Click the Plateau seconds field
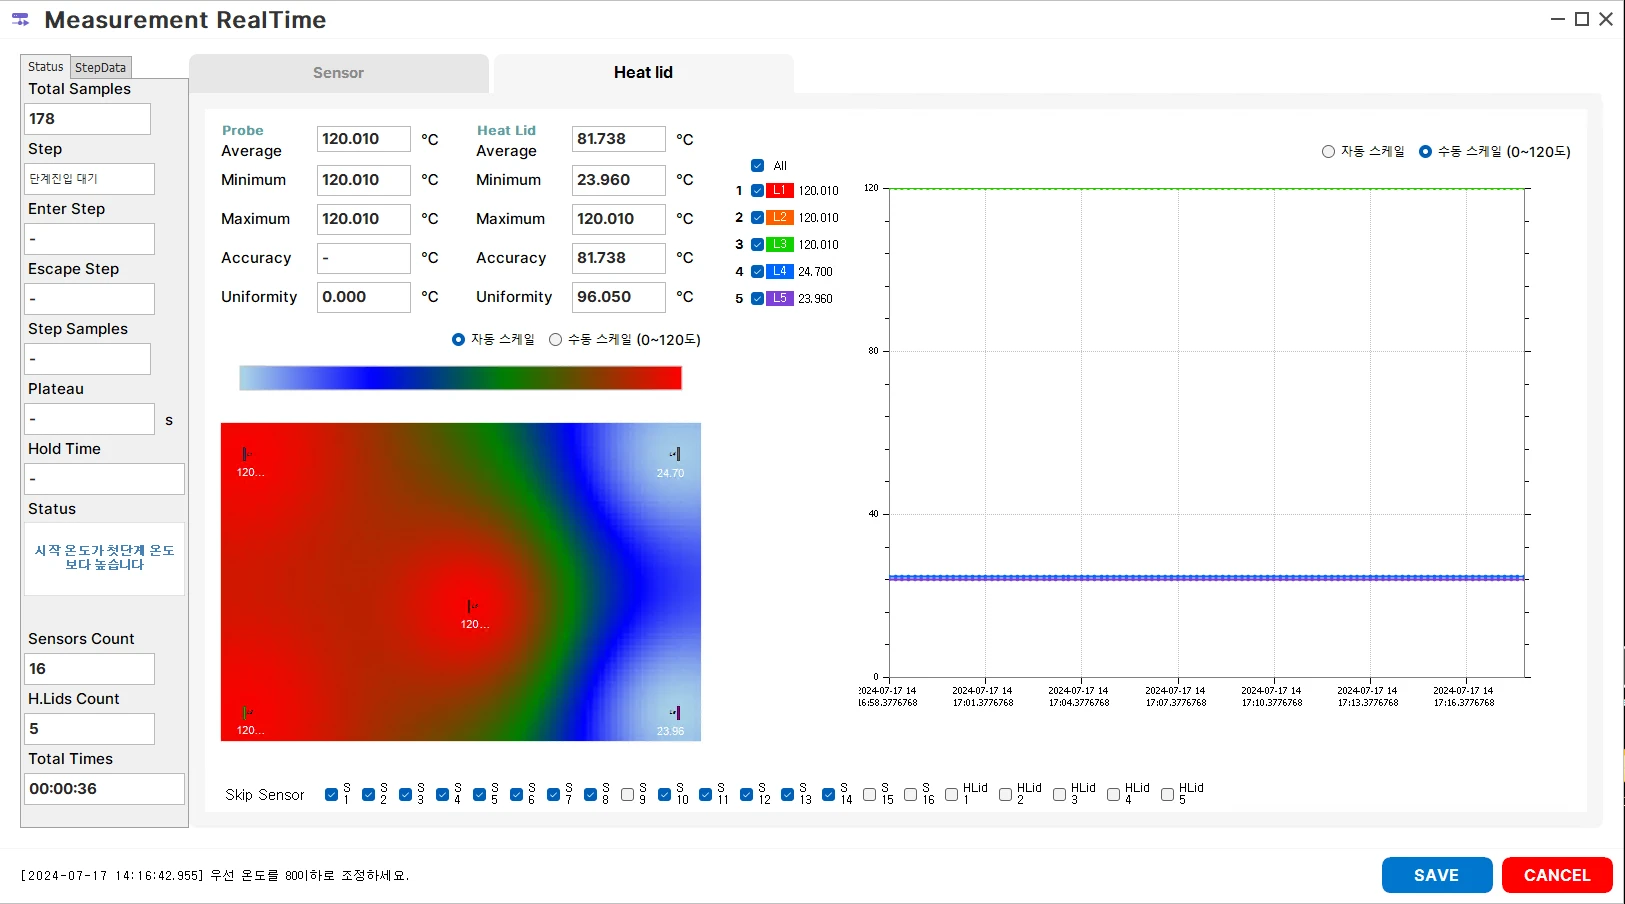1625x904 pixels. (89, 419)
